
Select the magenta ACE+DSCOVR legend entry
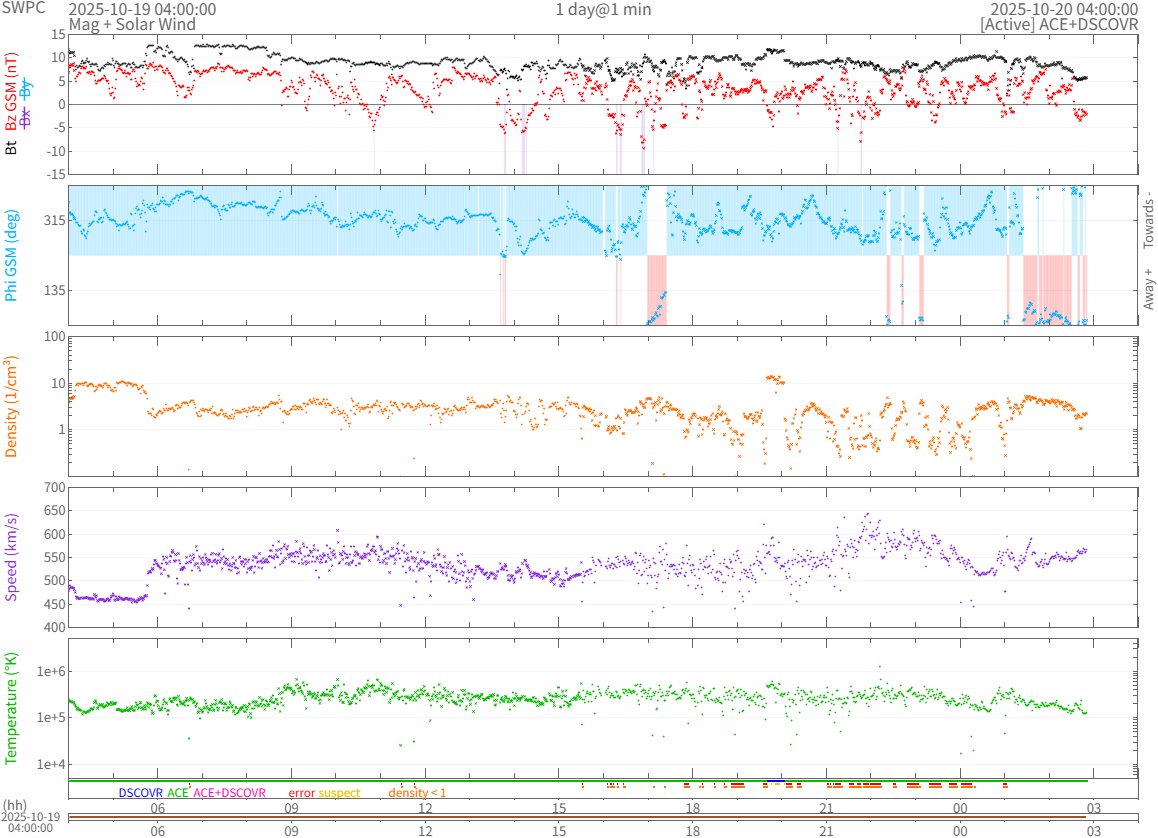pos(229,793)
